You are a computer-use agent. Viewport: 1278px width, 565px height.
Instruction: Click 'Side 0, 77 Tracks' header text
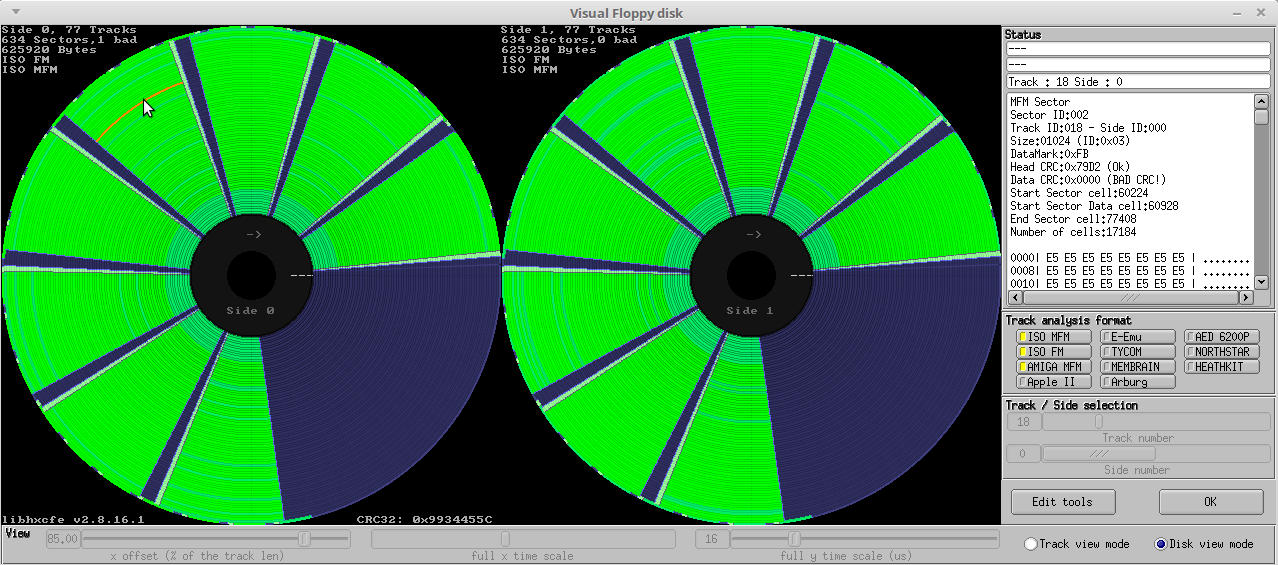69,30
